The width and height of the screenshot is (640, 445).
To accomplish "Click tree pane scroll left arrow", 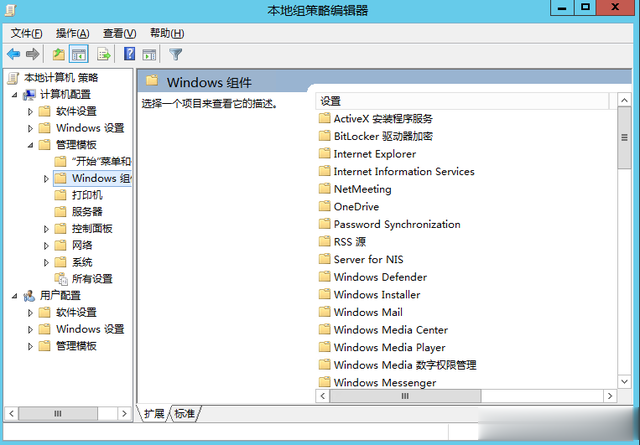I will click(11, 414).
